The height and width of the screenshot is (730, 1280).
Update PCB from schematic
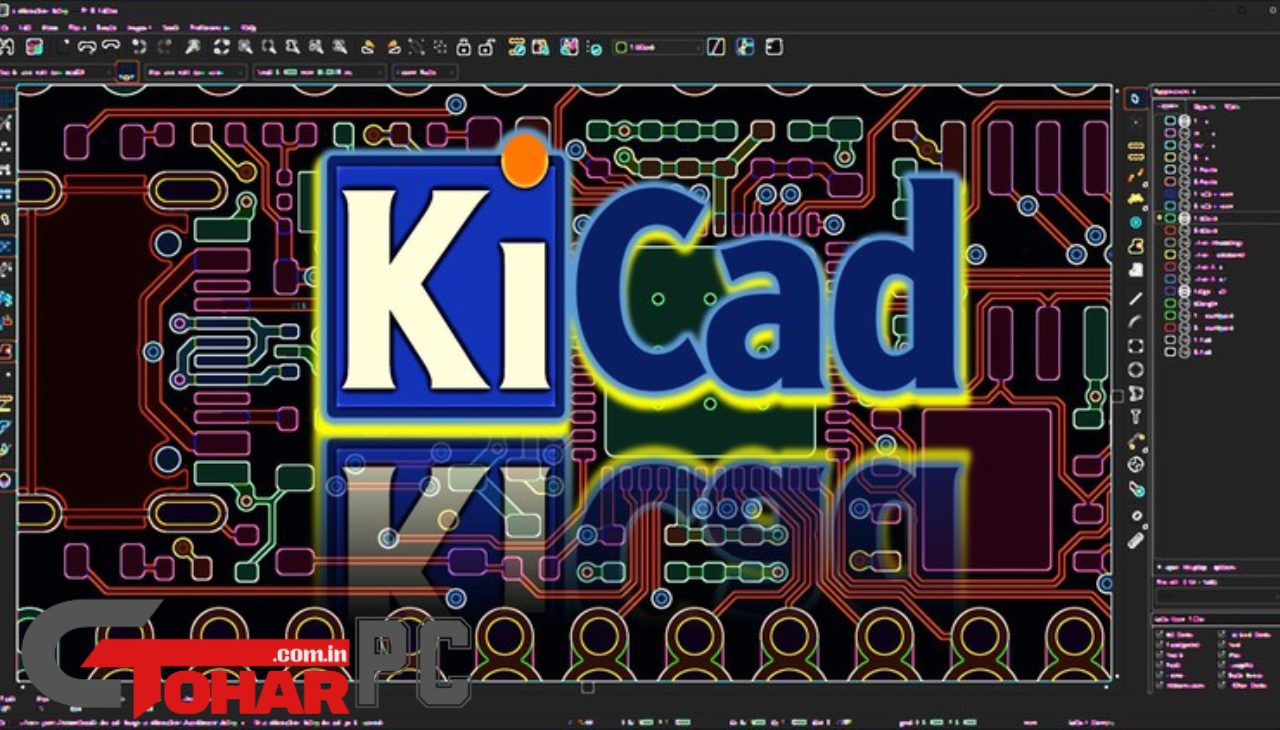pos(569,47)
